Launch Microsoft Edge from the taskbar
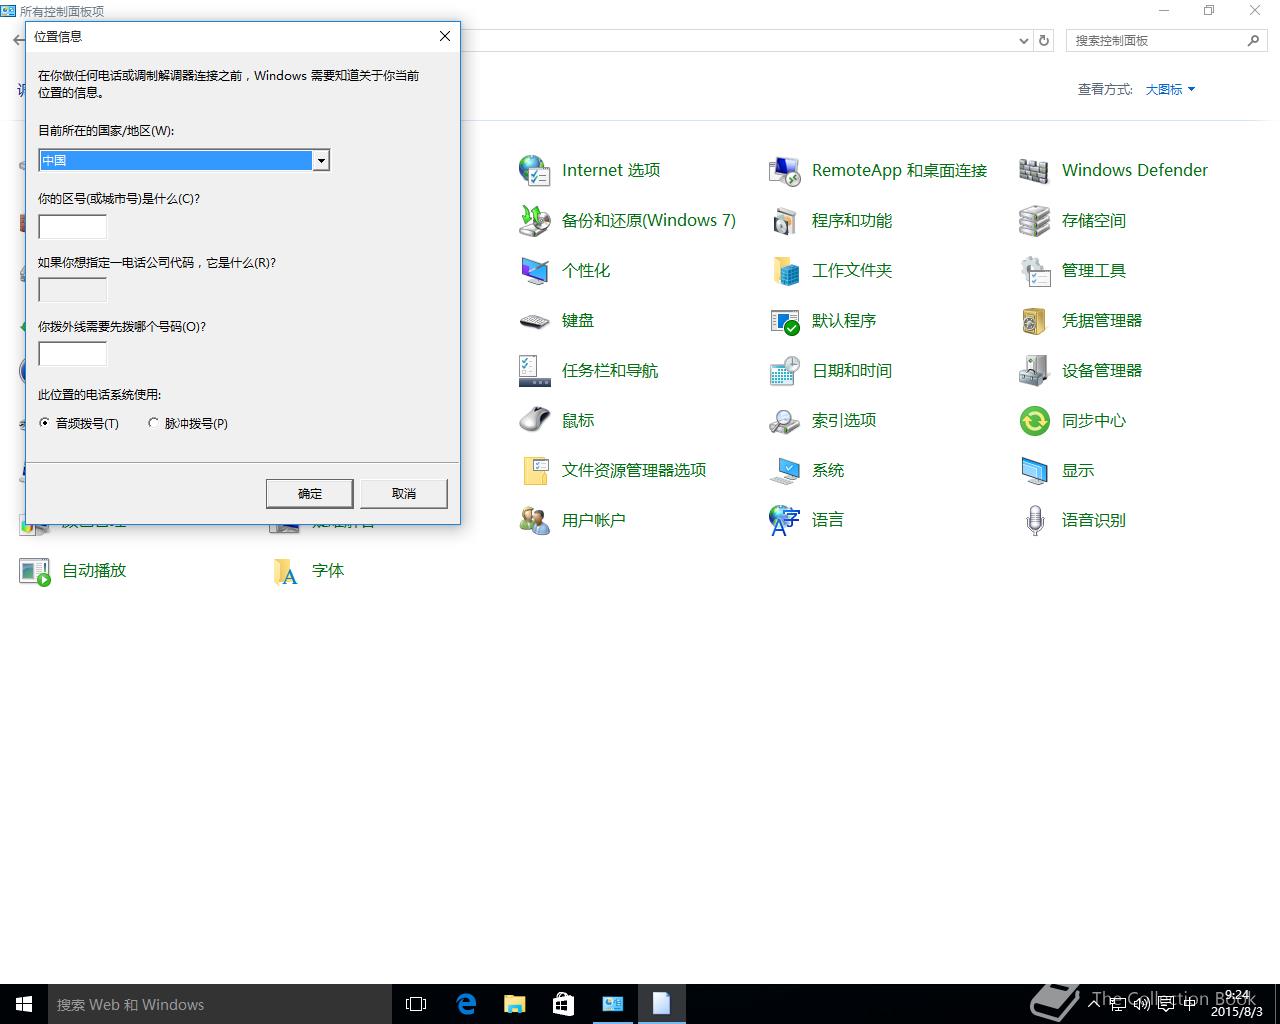This screenshot has height=1024, width=1280. [465, 1004]
